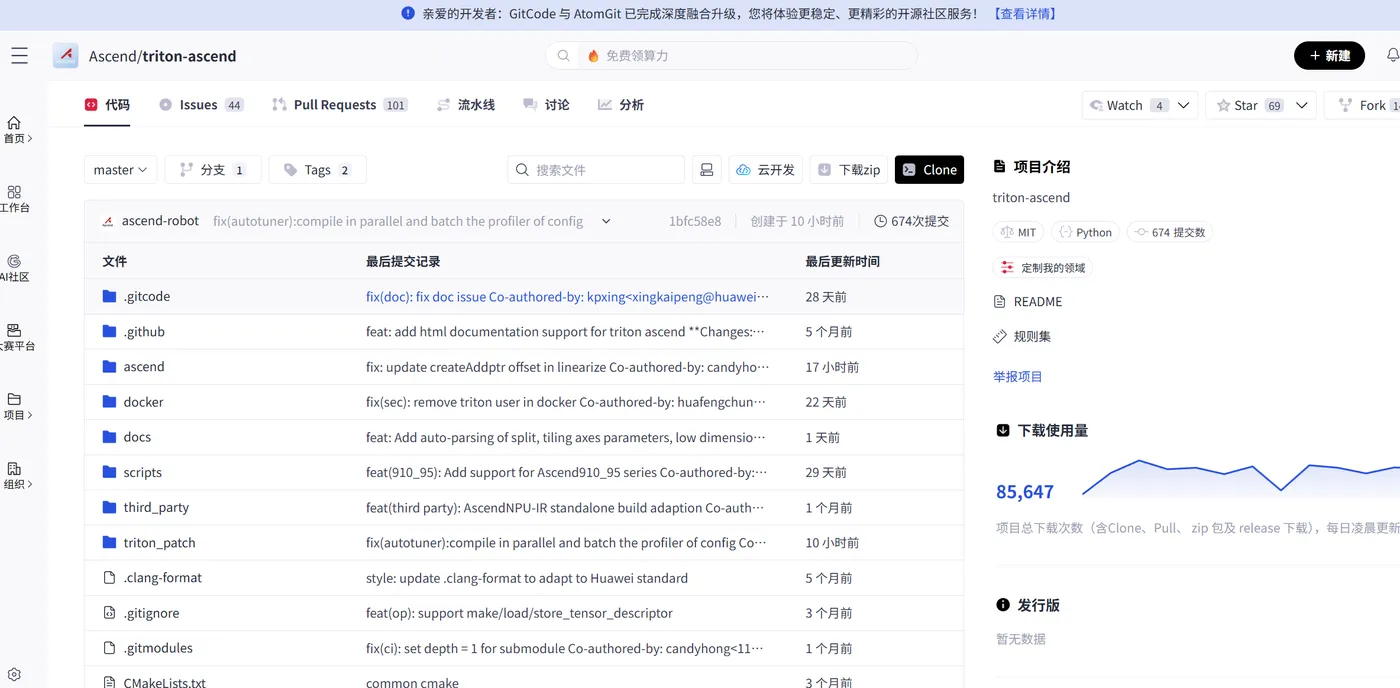
Task: Expand the 项目 sidebar submenu arrow
Action: tap(30, 415)
